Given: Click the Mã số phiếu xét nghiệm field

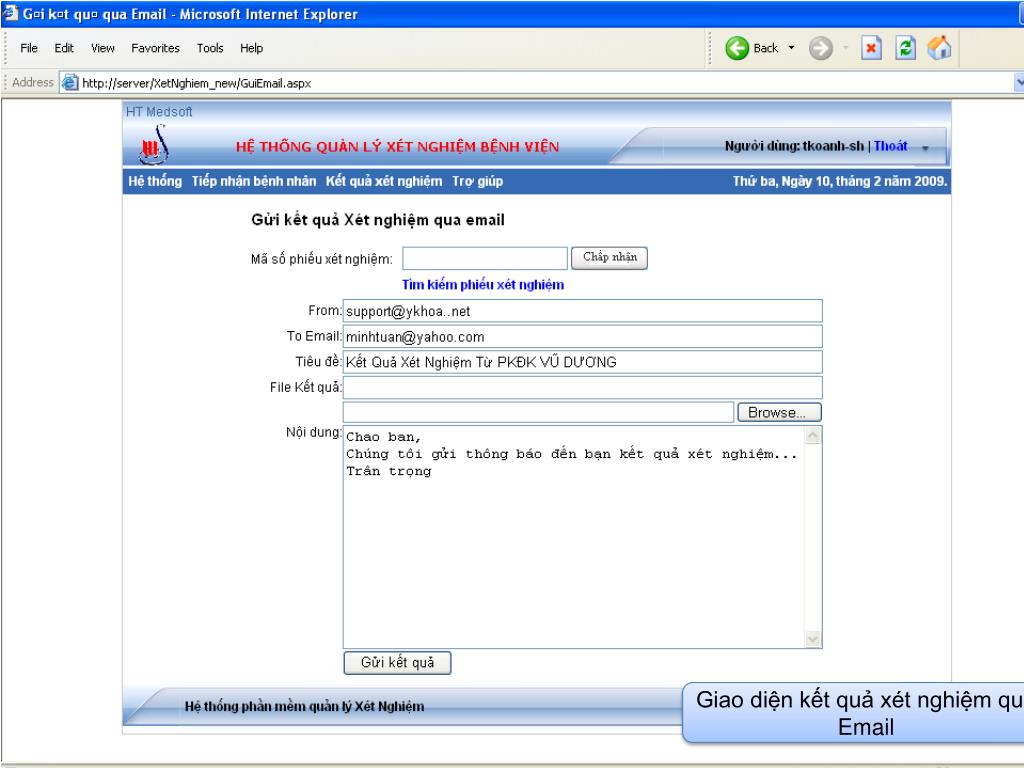Looking at the screenshot, I should pos(485,258).
